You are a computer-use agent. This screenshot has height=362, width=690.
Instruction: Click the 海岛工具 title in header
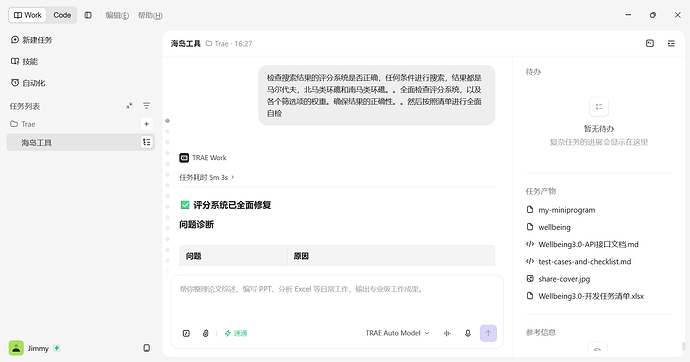tap(186, 44)
